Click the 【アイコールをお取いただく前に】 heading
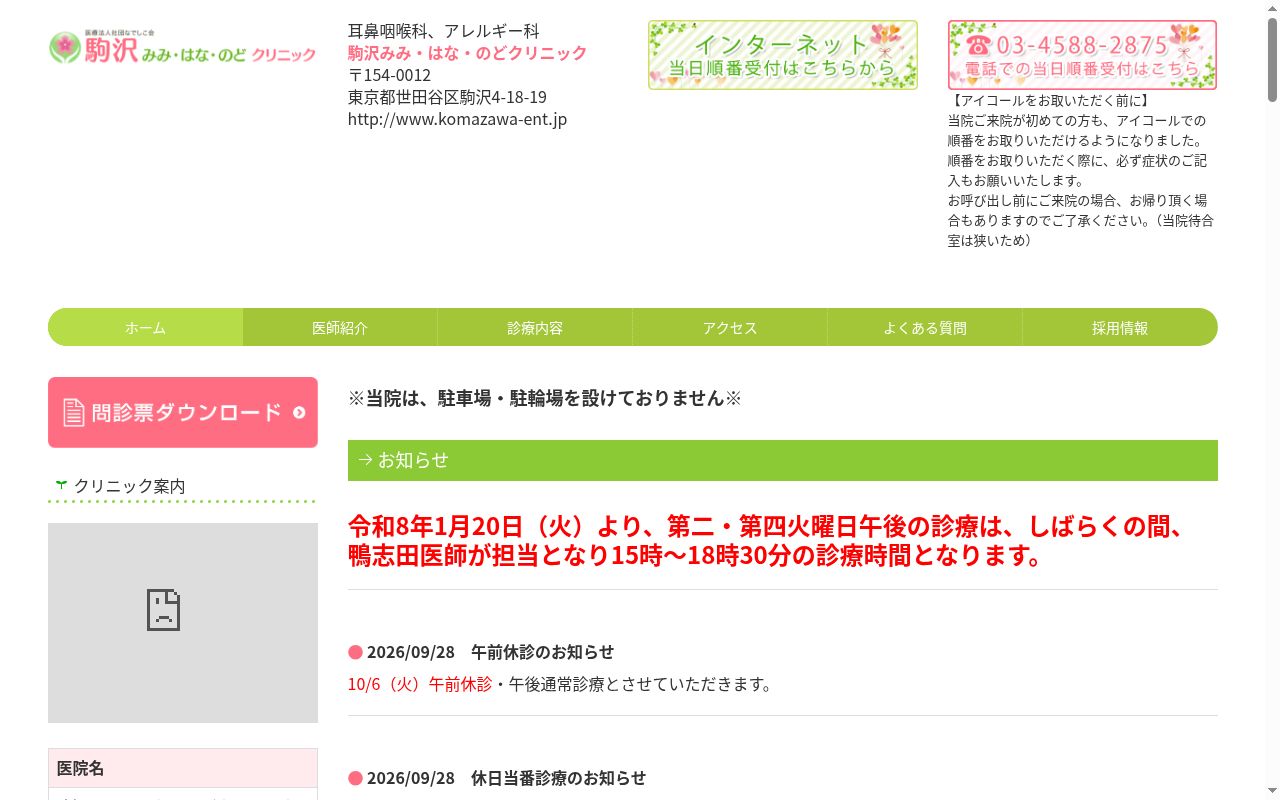This screenshot has height=800, width=1280. pos(1049,101)
